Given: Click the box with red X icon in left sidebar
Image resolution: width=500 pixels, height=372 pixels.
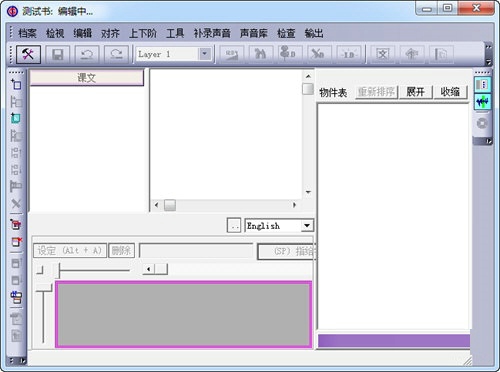Looking at the screenshot, I should click(16, 242).
